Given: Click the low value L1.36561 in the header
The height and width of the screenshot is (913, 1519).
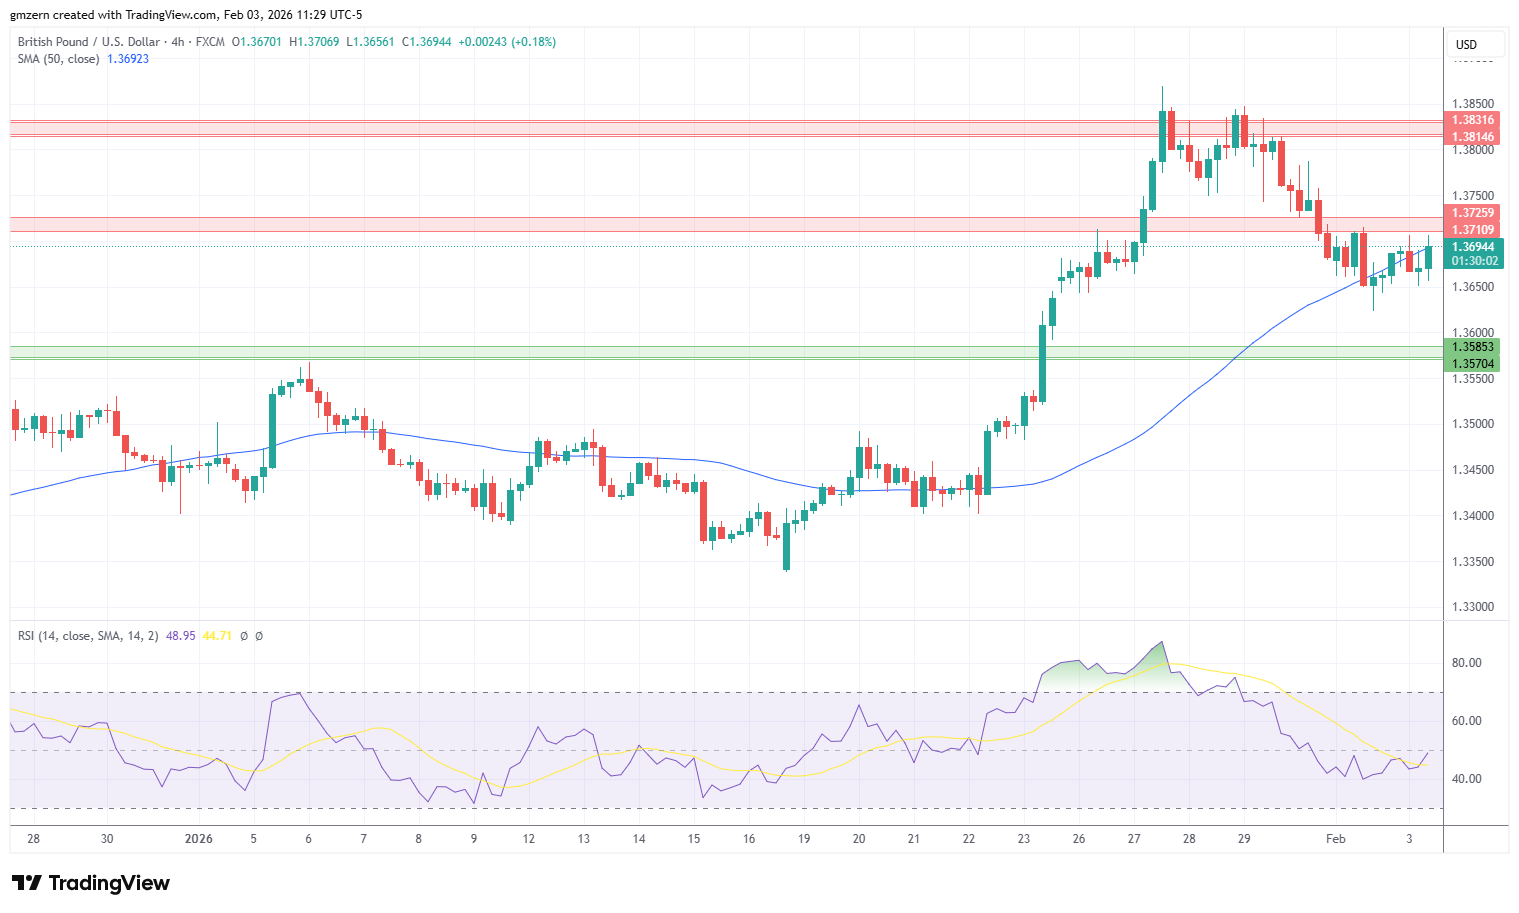Looking at the screenshot, I should [370, 42].
